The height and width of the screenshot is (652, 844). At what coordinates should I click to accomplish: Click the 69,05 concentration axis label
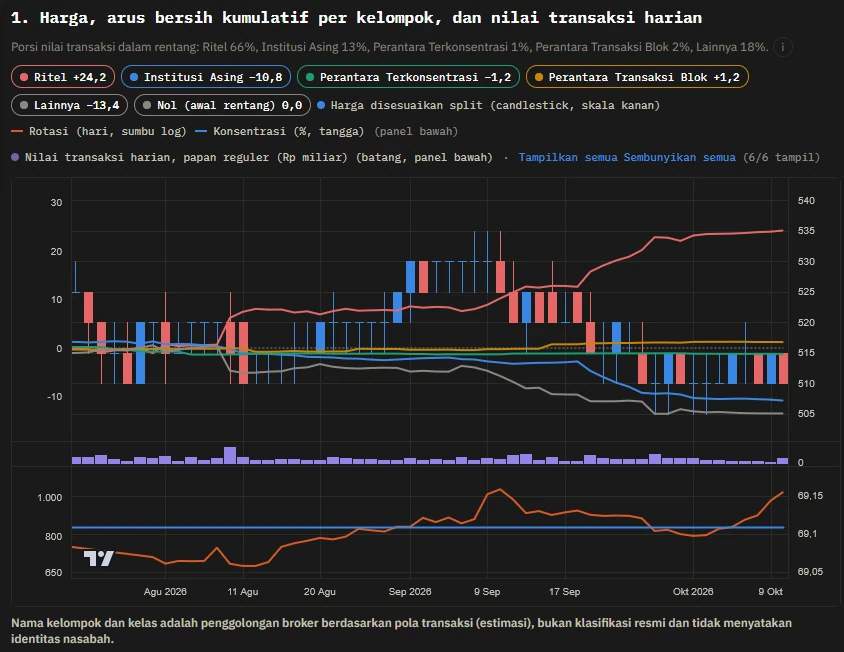point(811,572)
